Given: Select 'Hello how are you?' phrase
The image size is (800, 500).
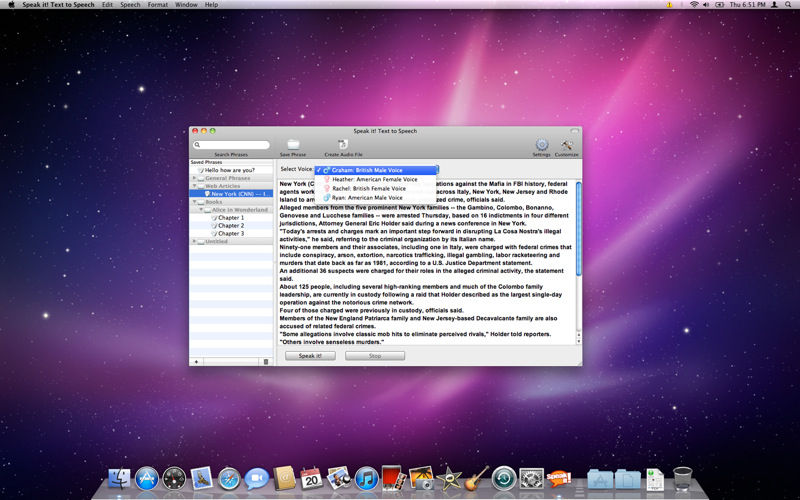Looking at the screenshot, I should click(x=231, y=170).
